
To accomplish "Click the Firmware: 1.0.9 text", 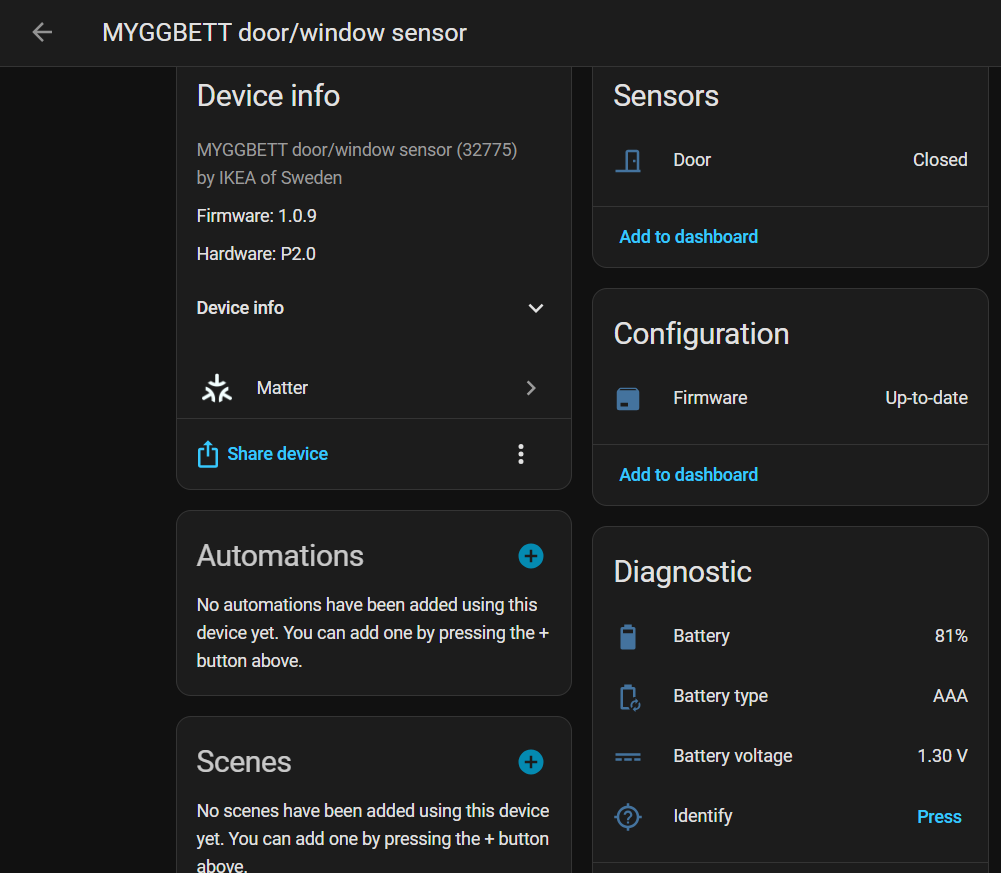I will click(257, 216).
